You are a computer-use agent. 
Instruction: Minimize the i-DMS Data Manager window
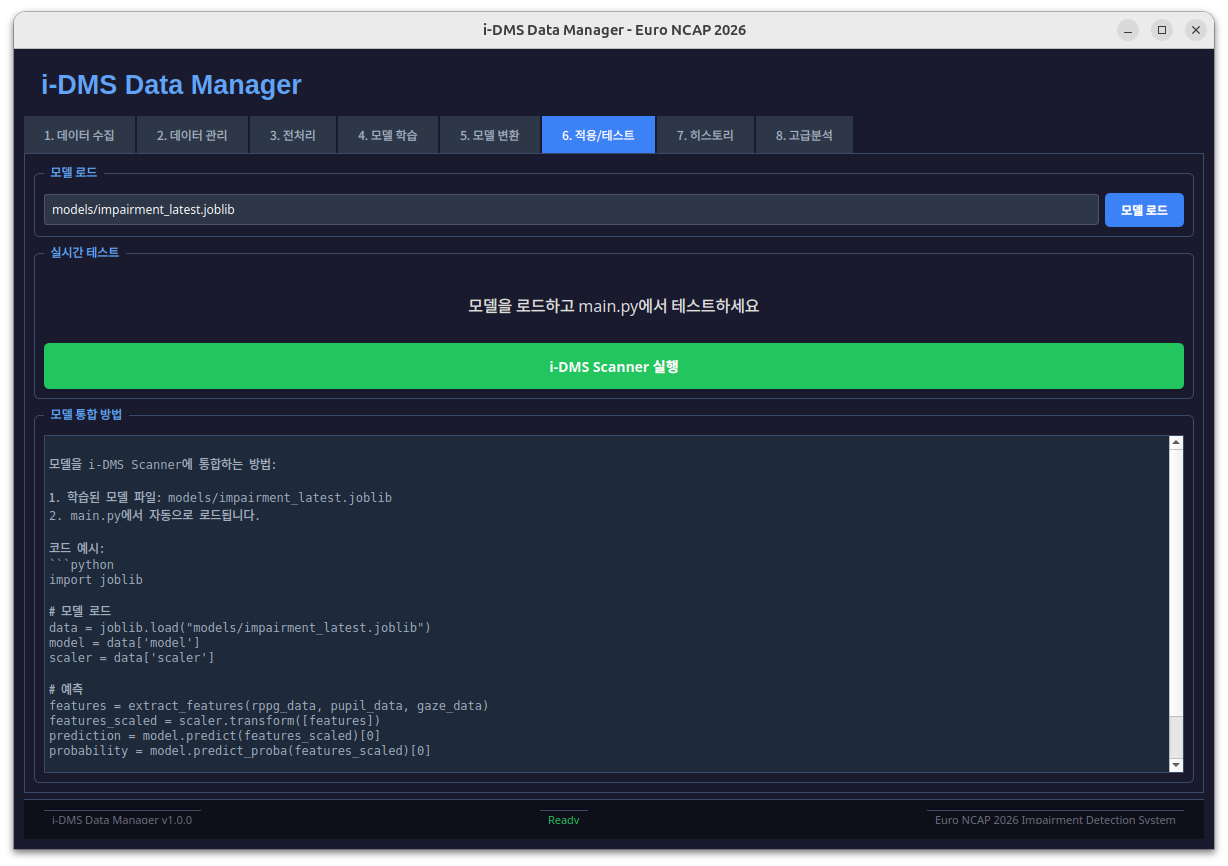[1127, 29]
